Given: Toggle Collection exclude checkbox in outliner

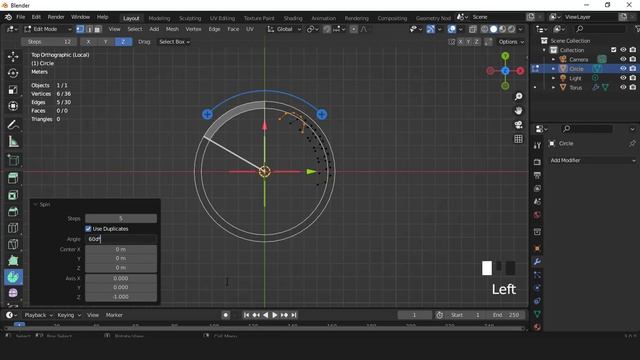Looking at the screenshot, I should point(613,50).
